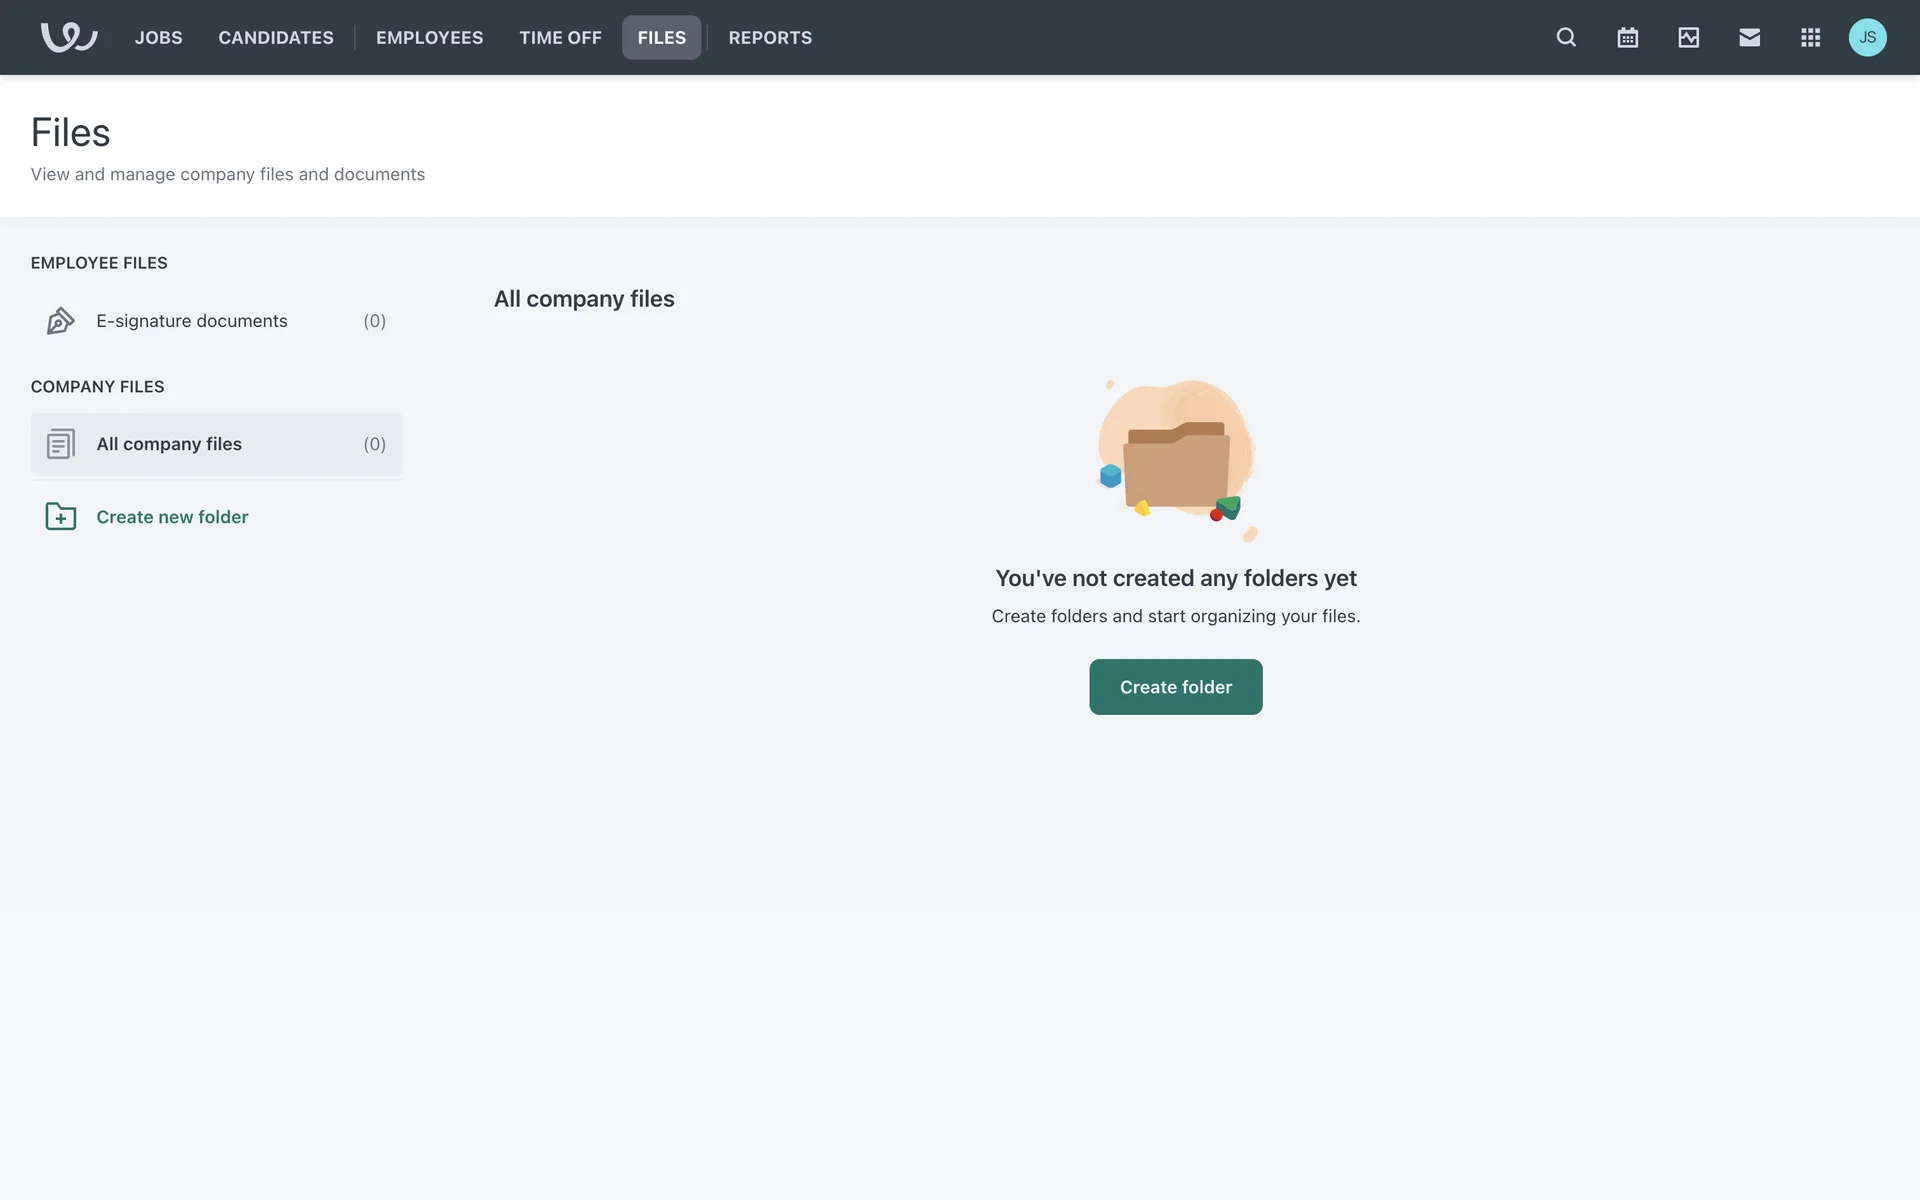This screenshot has width=1920, height=1200.
Task: Open the apps grid icon
Action: click(1810, 37)
